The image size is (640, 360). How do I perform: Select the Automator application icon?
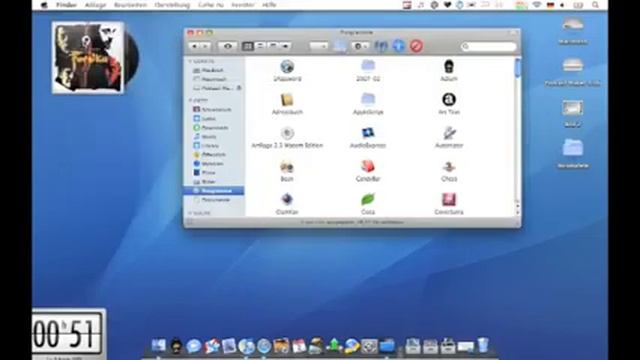coord(449,133)
